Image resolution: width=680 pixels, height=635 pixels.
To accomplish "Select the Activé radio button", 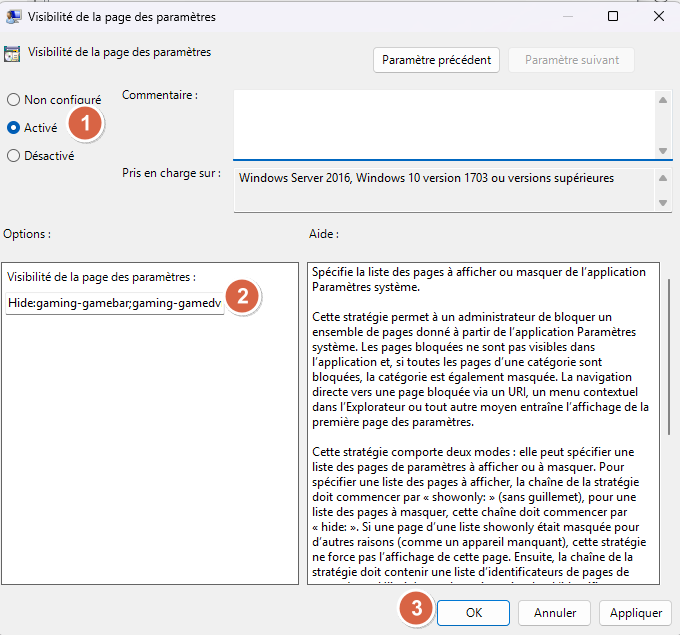I will (13, 128).
